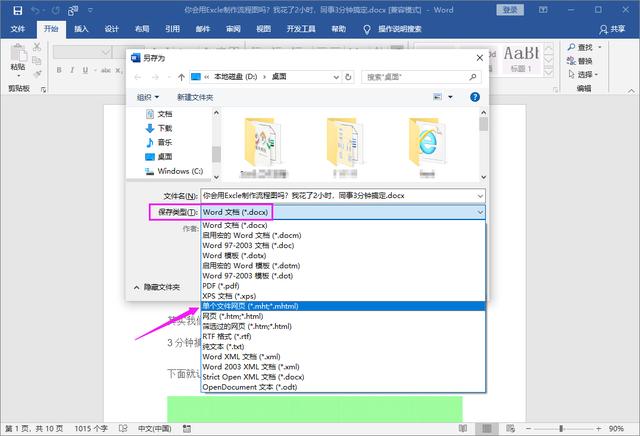This screenshot has width=640, height=436.
Task: Click the file name input field
Action: (x=340, y=196)
